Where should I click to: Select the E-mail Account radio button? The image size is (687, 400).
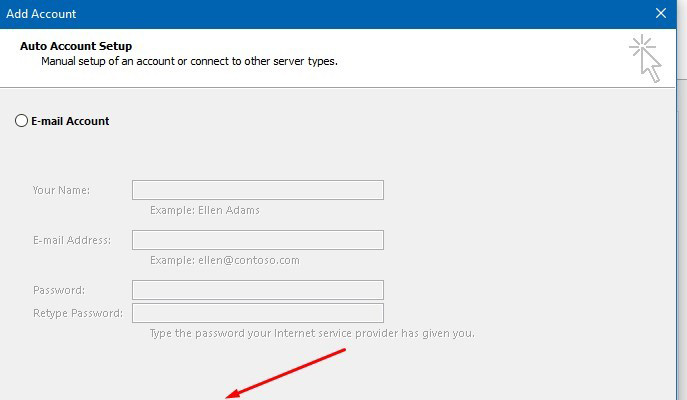(x=22, y=121)
